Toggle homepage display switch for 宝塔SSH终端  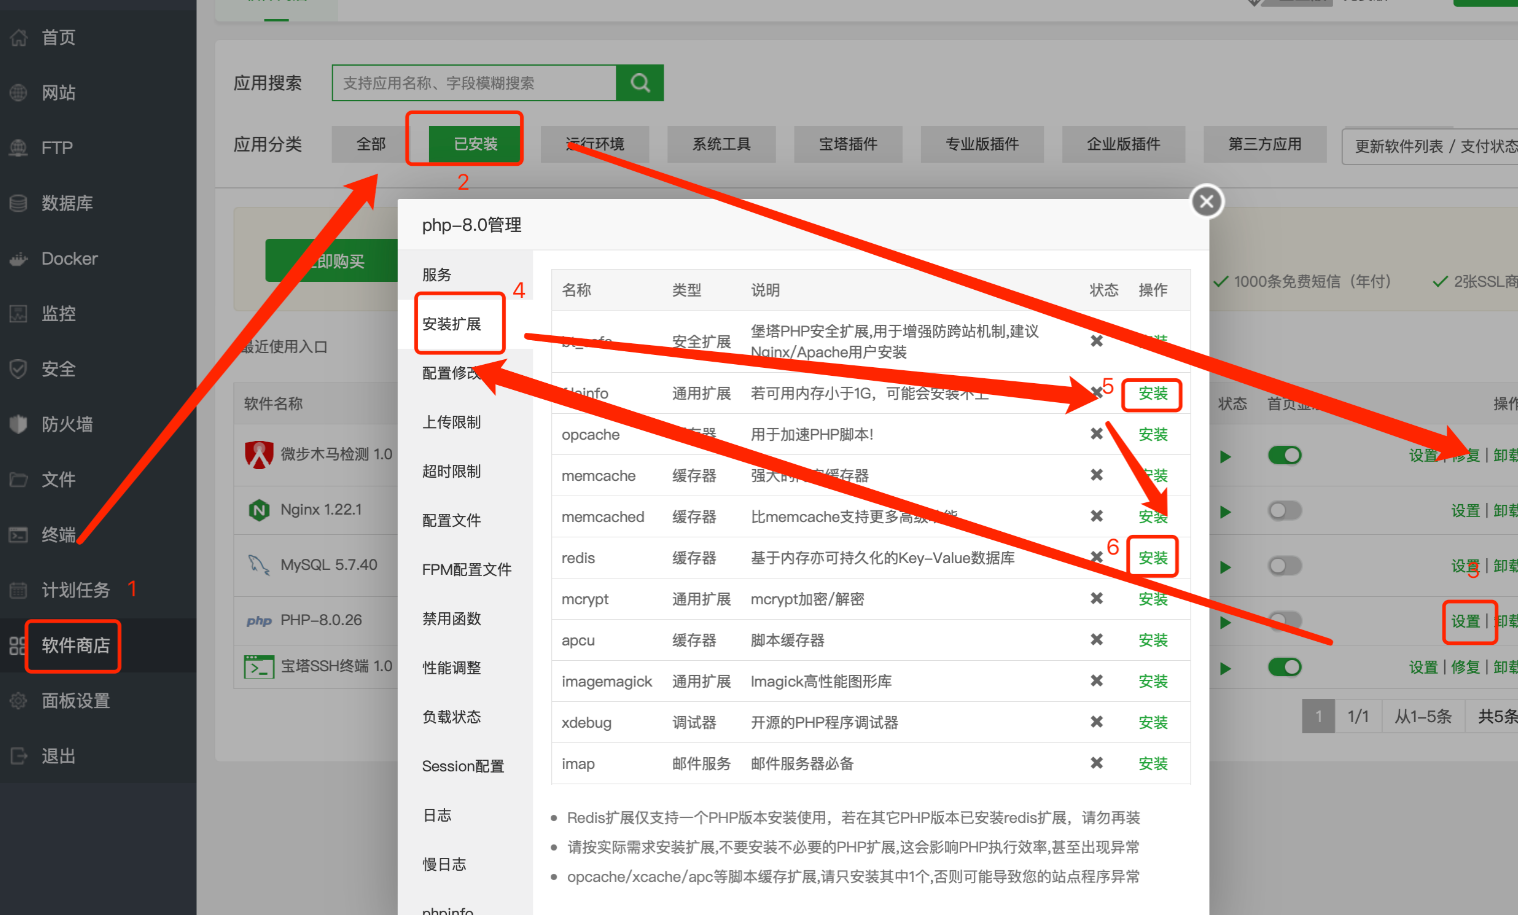(1284, 667)
